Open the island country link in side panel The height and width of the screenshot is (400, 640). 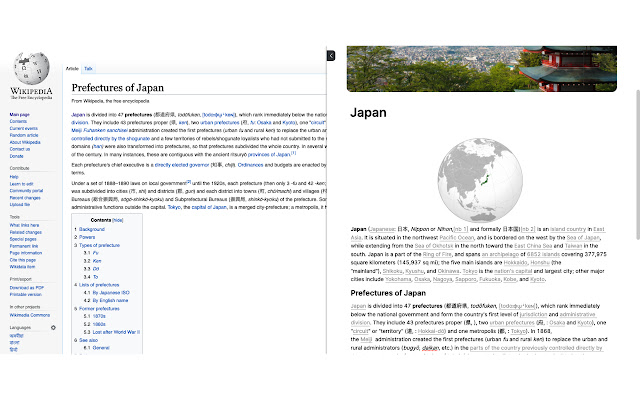pos(568,229)
